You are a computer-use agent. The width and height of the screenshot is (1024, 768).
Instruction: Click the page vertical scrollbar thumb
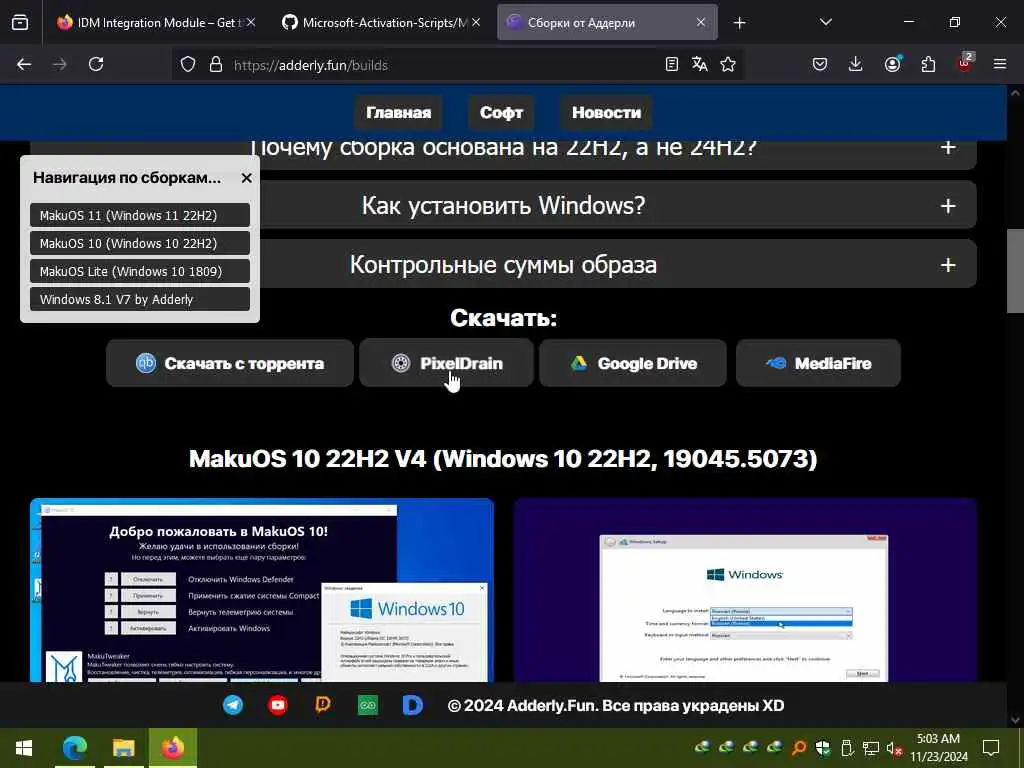(x=1014, y=270)
